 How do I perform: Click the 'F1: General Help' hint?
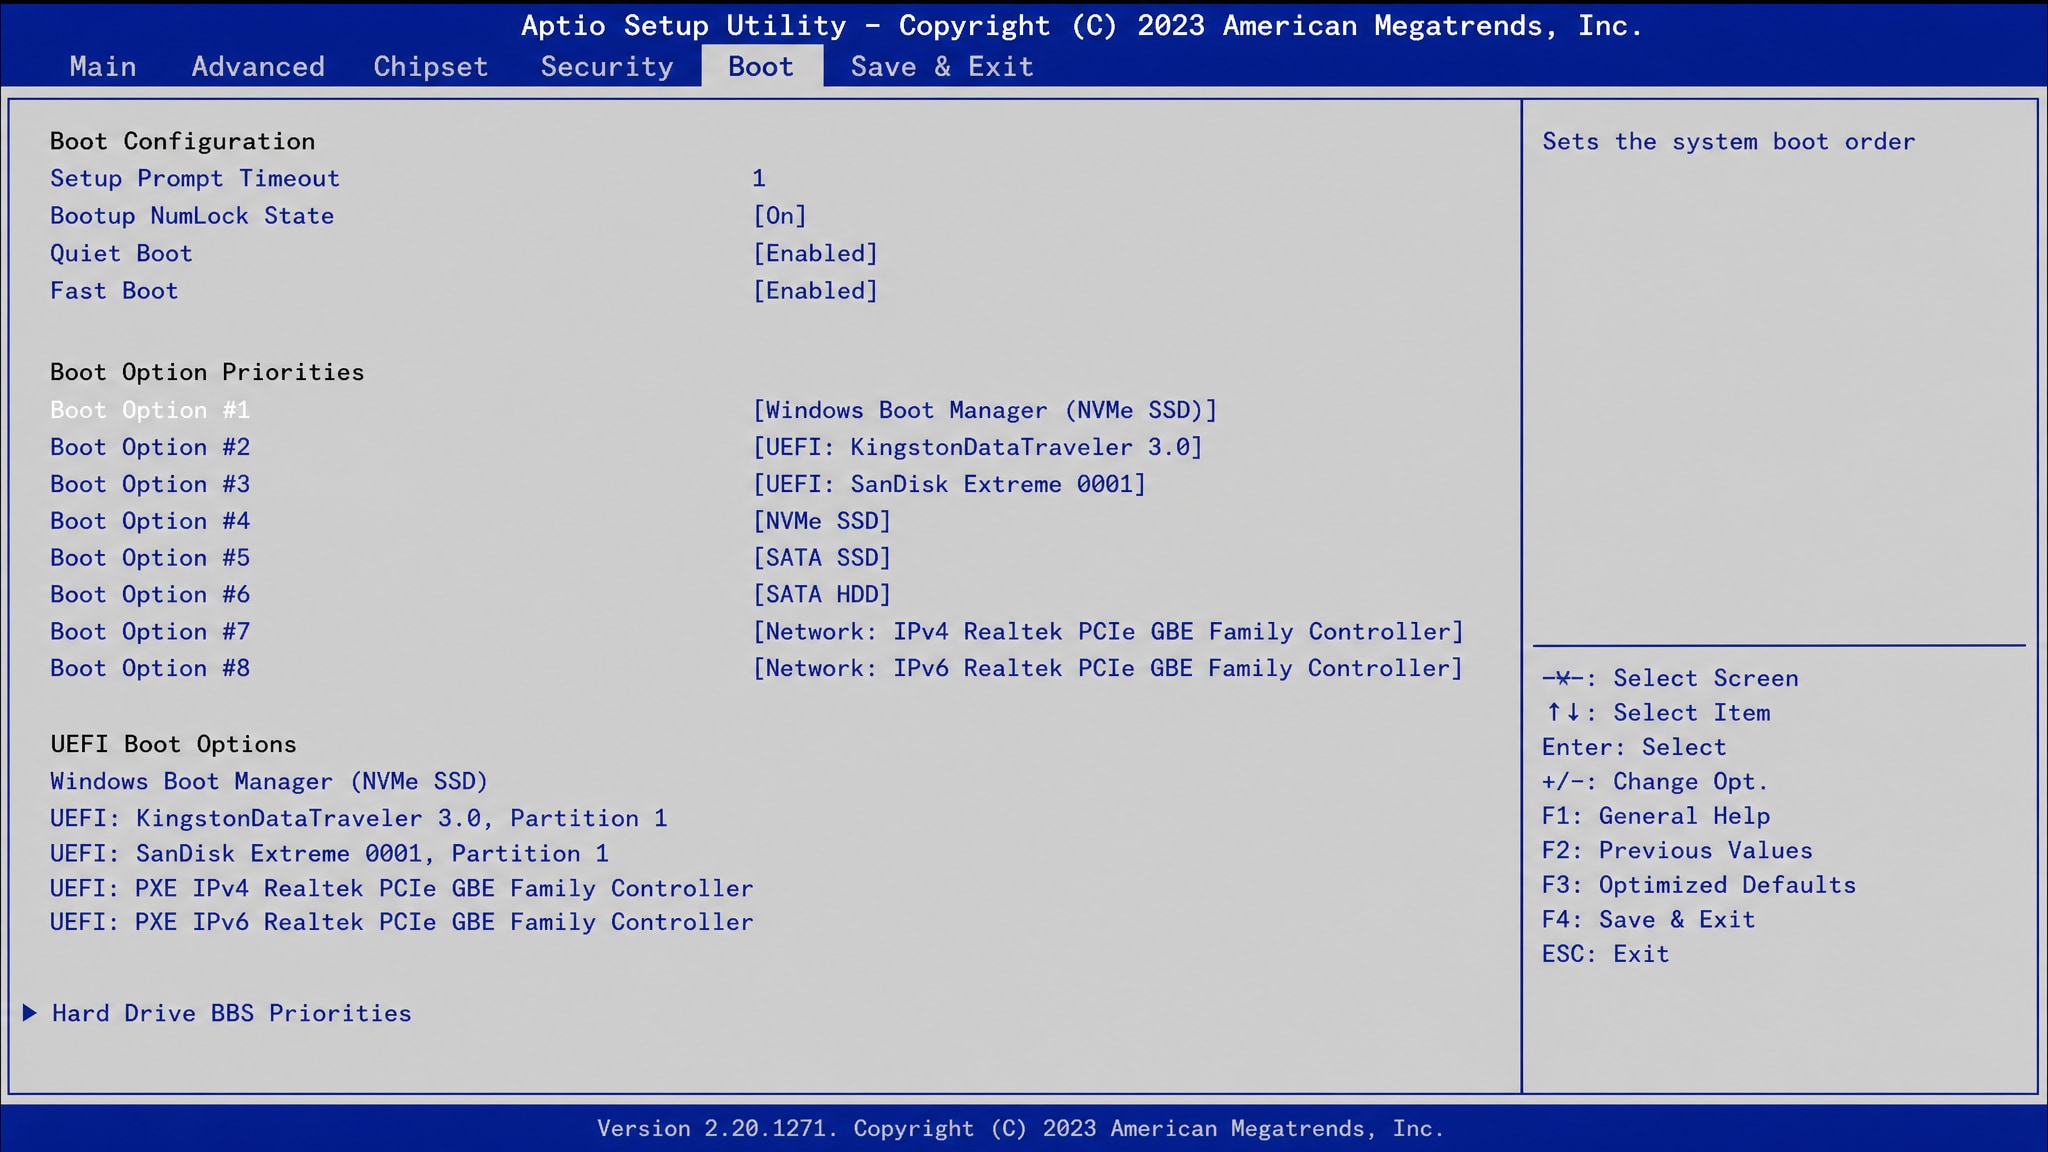pyautogui.click(x=1656, y=816)
